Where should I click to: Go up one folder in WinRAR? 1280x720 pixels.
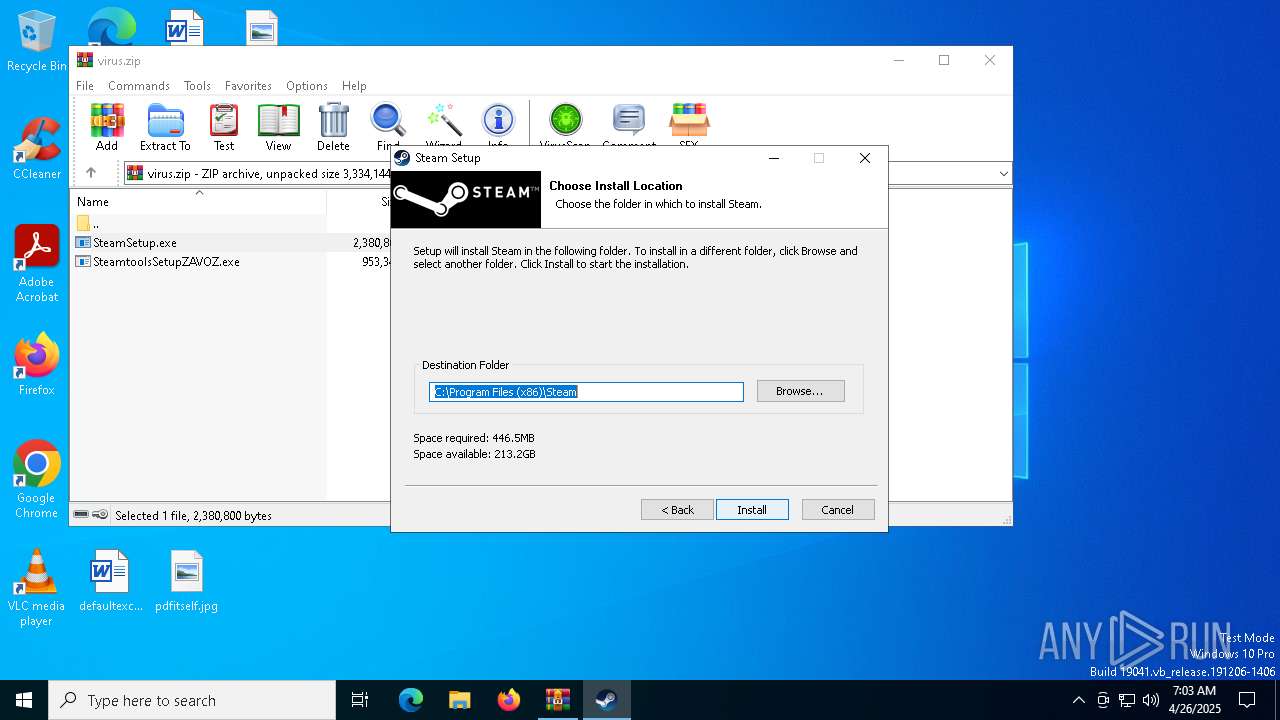91,173
